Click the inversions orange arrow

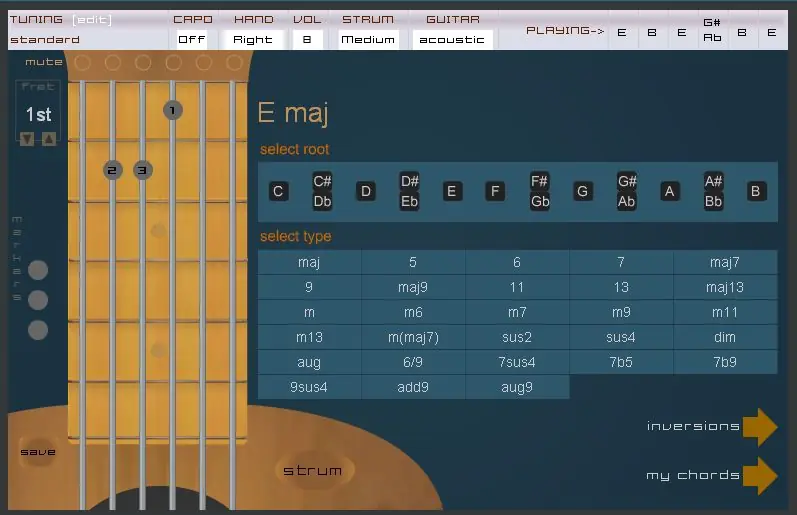click(759, 427)
